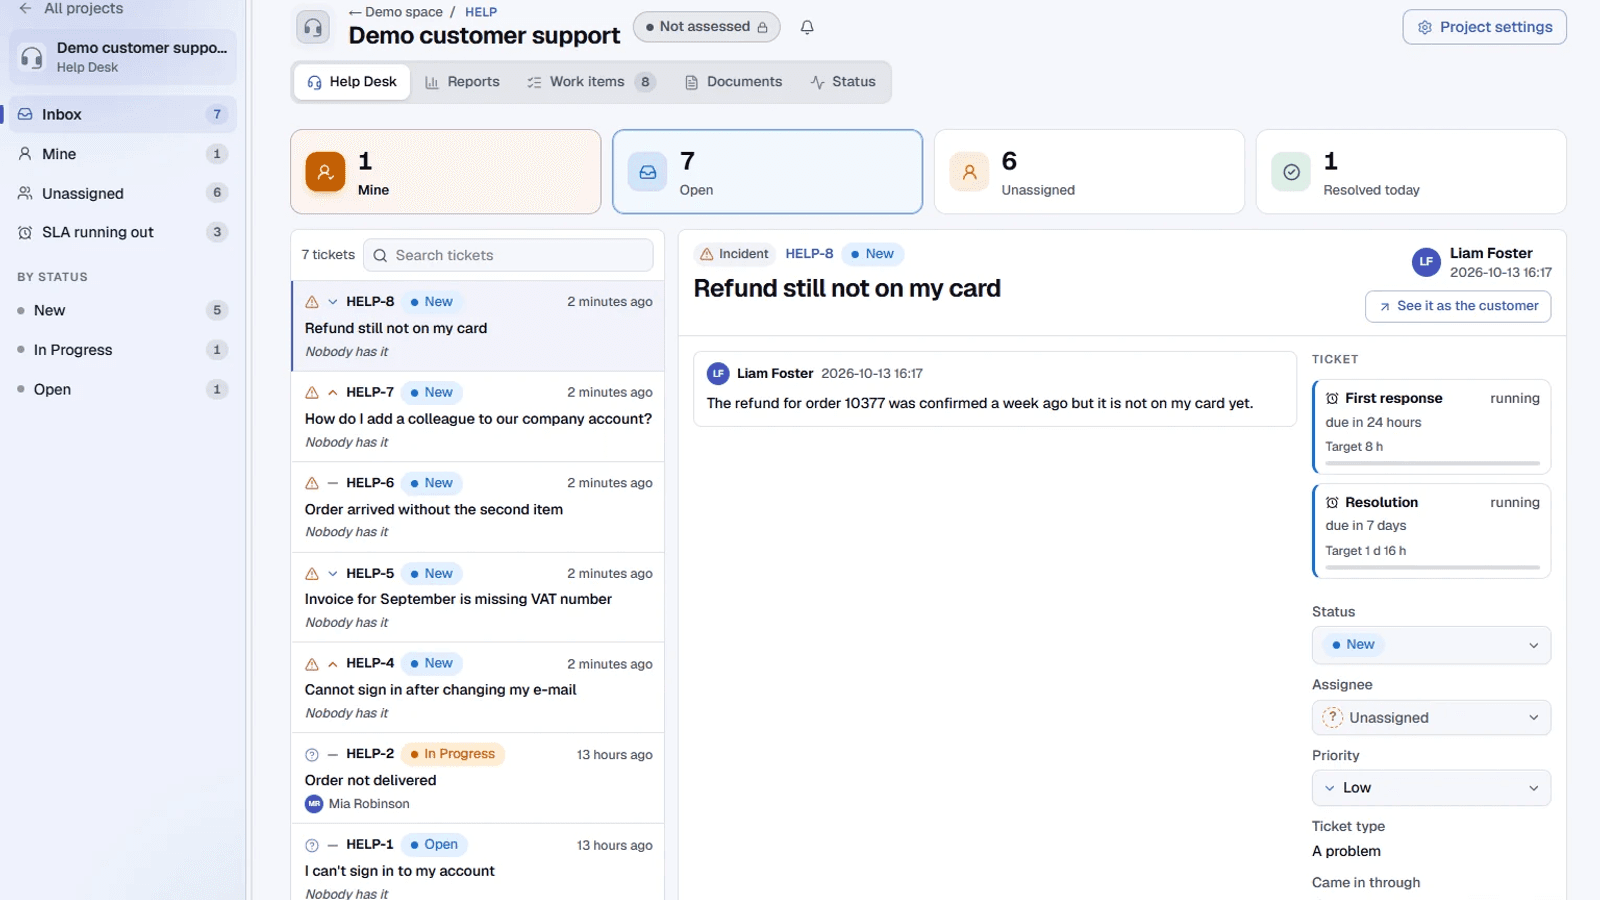Screen dimensions: 1600x900
Task: Open Project settings
Action: [1485, 27]
